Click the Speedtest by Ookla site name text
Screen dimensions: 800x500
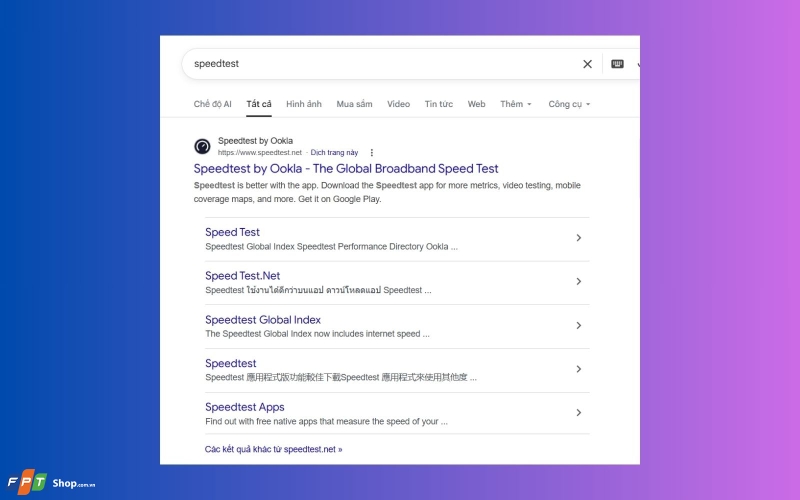(255, 141)
